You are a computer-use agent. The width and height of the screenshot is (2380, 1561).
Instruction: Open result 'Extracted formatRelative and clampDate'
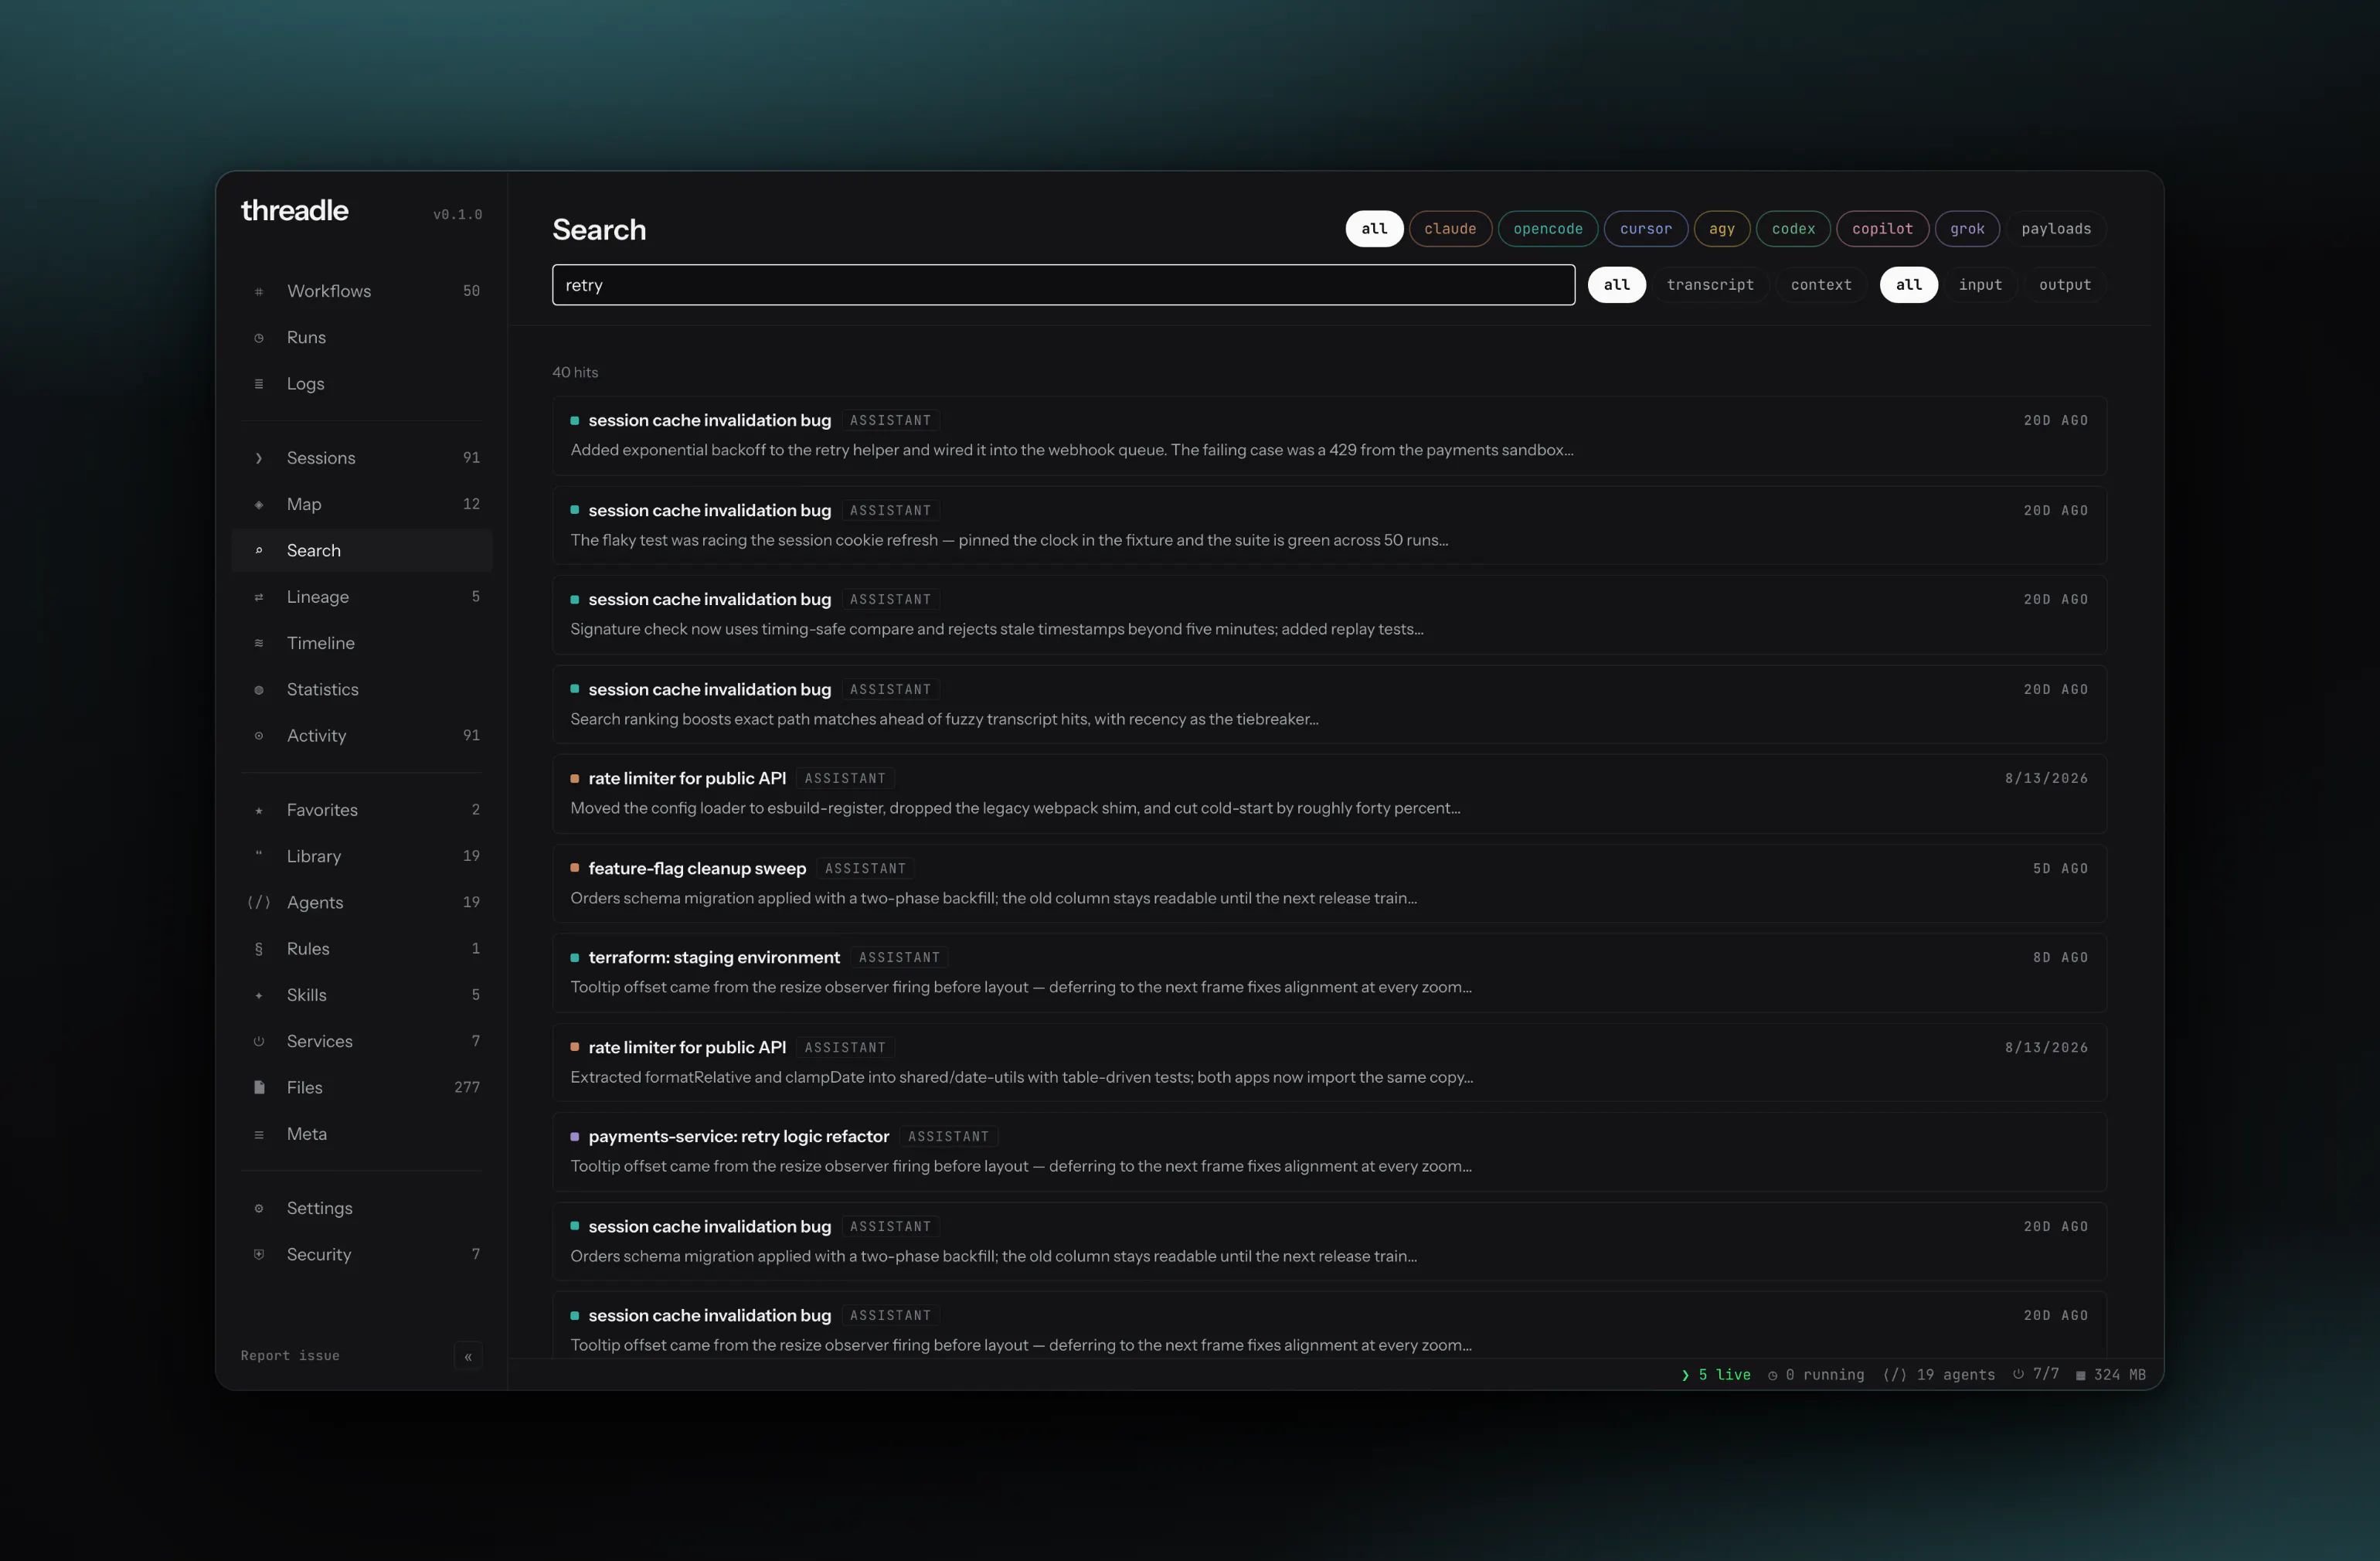click(1329, 1063)
